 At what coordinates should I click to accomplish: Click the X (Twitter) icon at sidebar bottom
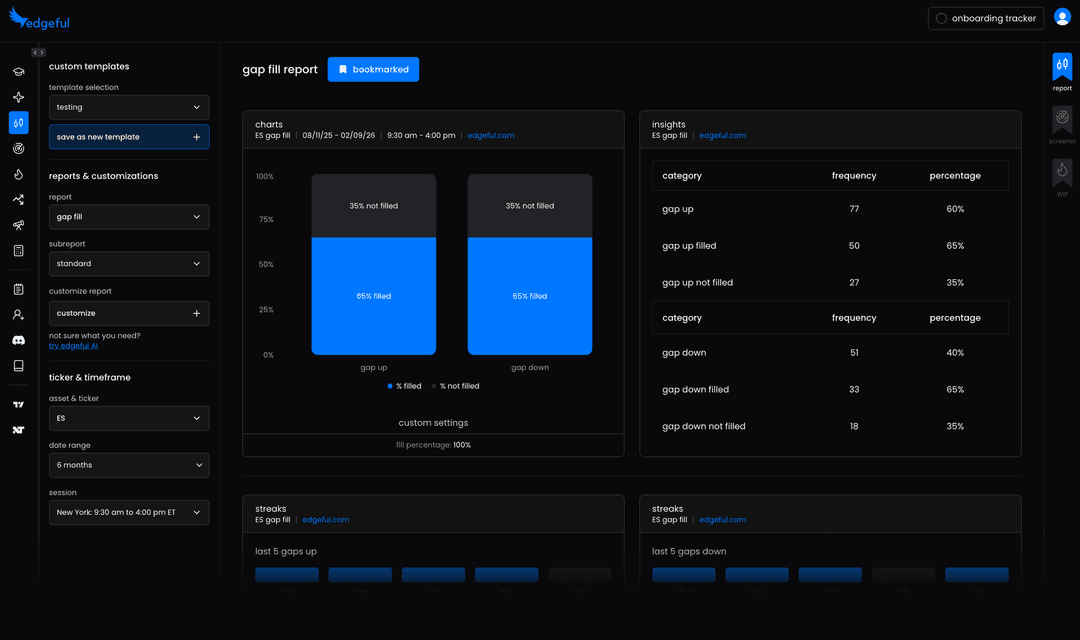point(18,430)
